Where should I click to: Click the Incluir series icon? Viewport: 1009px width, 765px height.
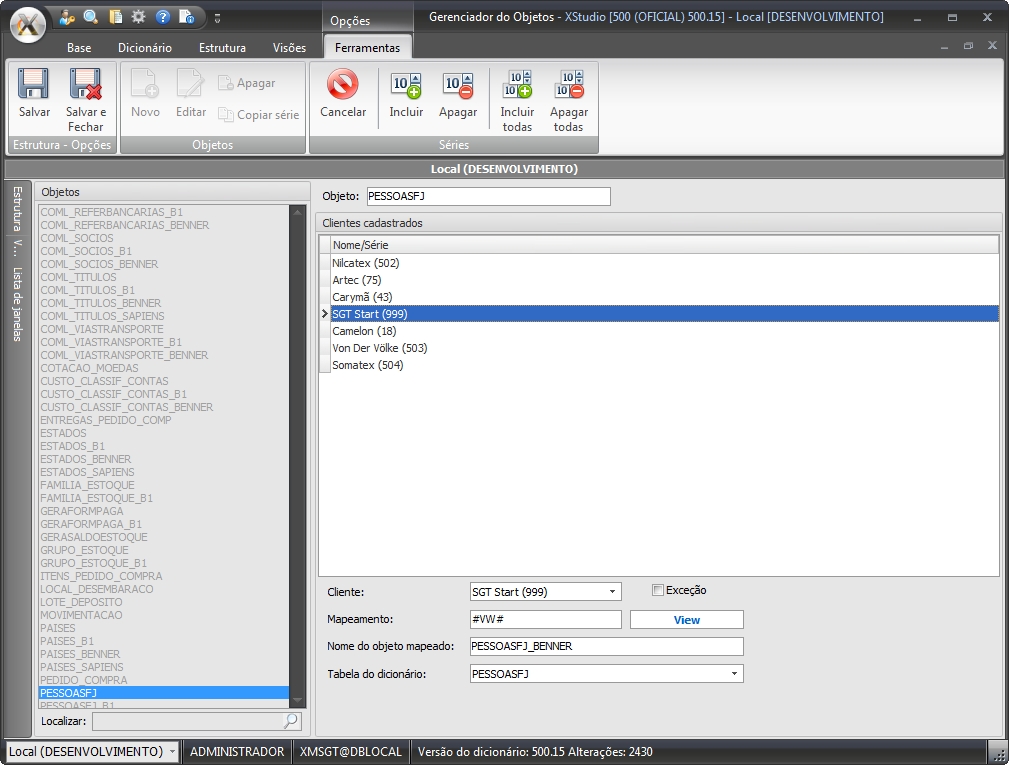[406, 85]
